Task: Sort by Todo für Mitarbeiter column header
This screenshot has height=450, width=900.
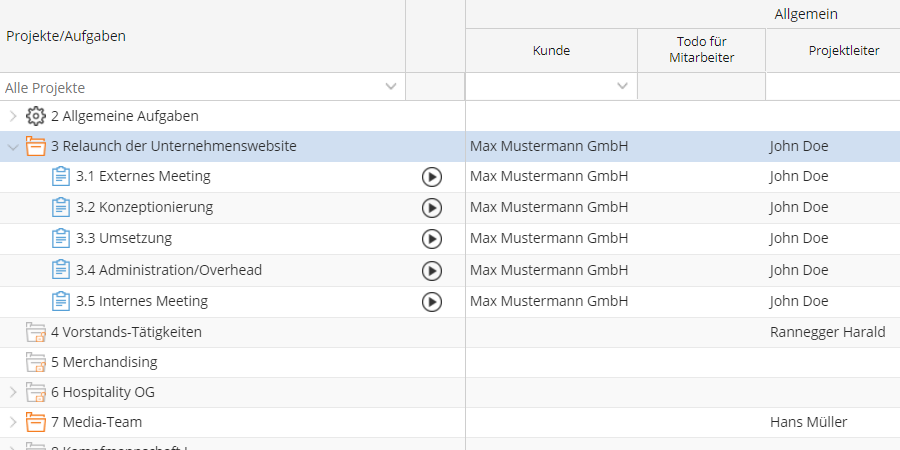Action: 701,51
